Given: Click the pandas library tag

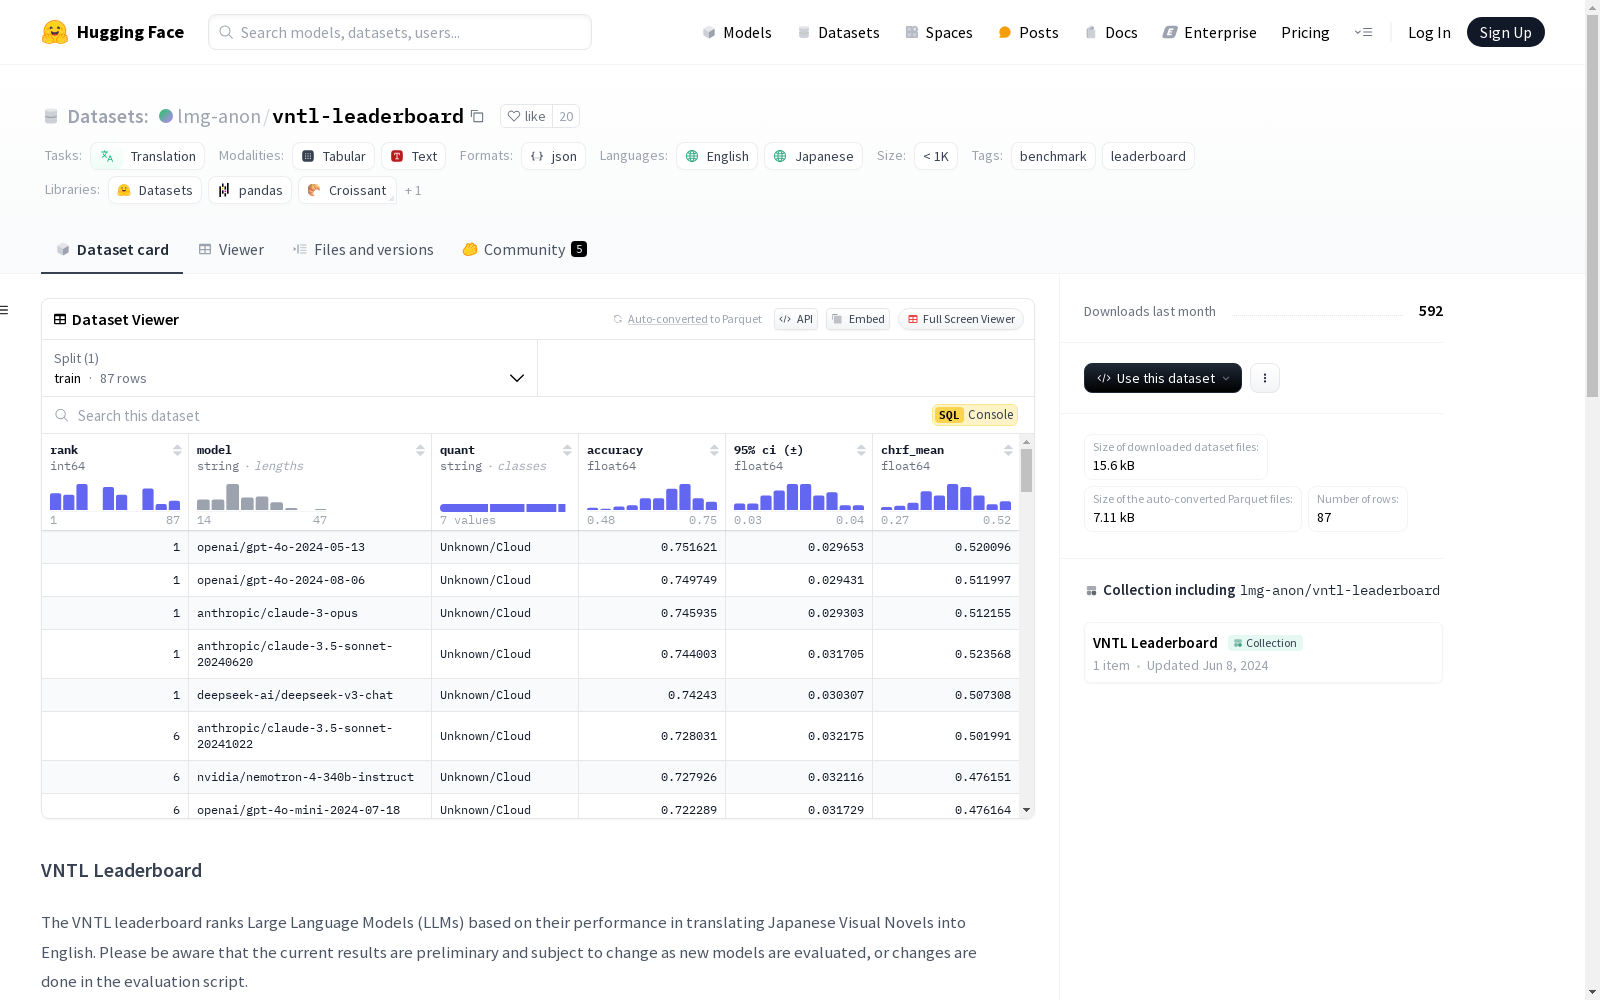Looking at the screenshot, I should pos(250,190).
